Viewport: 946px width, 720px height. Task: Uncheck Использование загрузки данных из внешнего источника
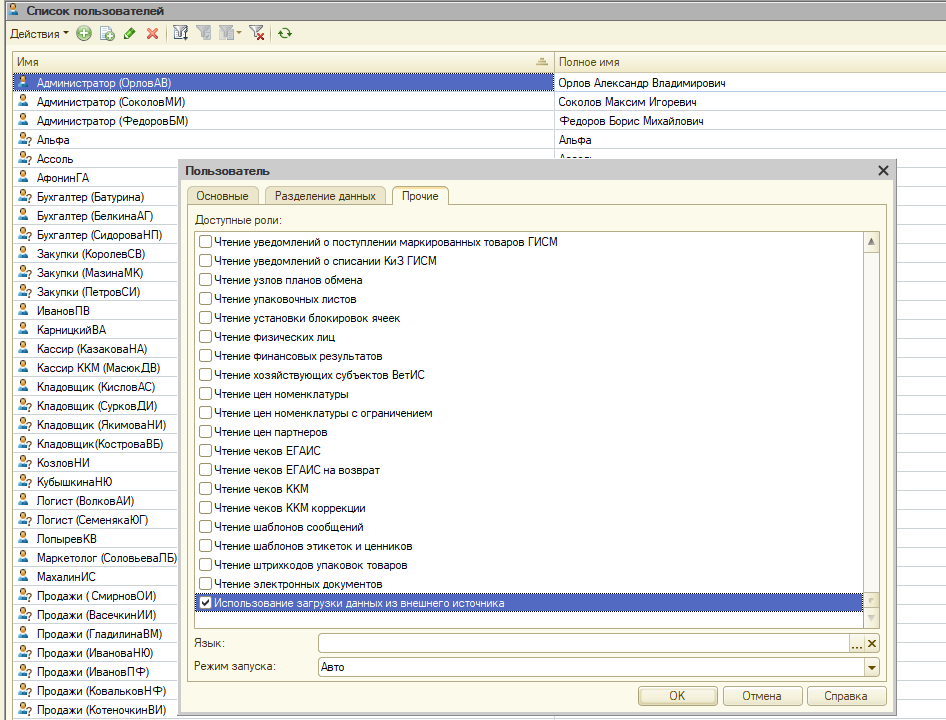pyautogui.click(x=205, y=603)
